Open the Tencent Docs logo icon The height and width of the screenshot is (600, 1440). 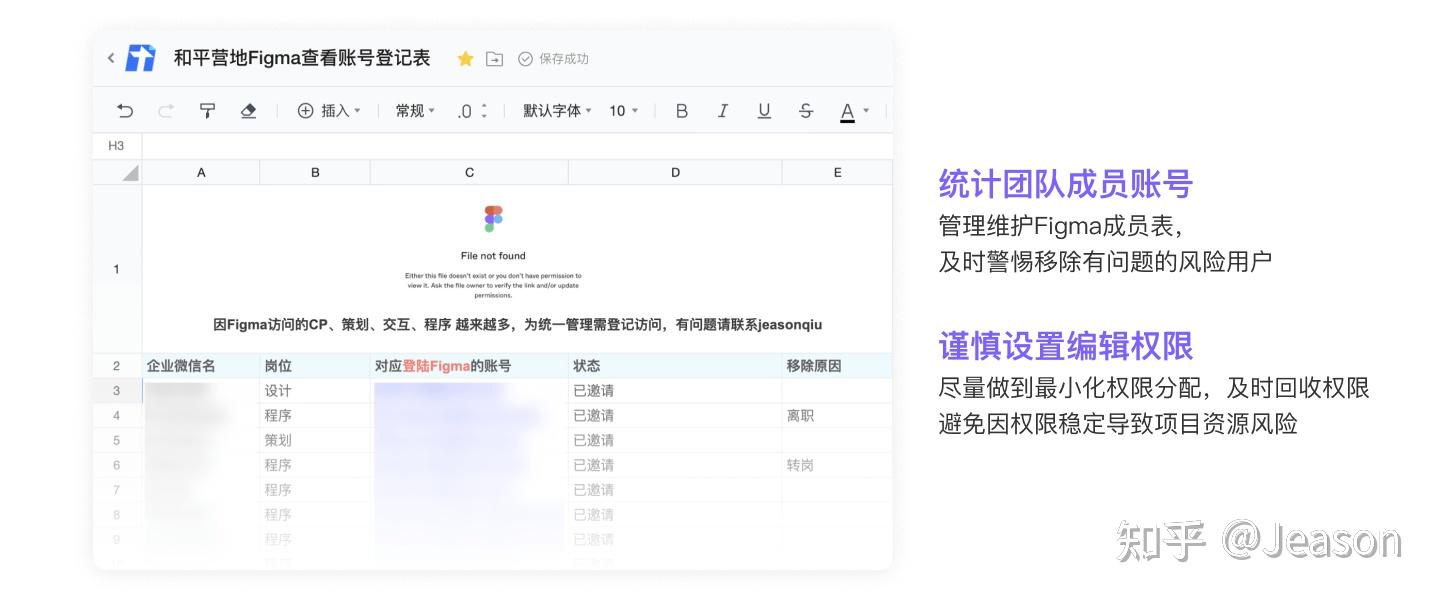[141, 58]
